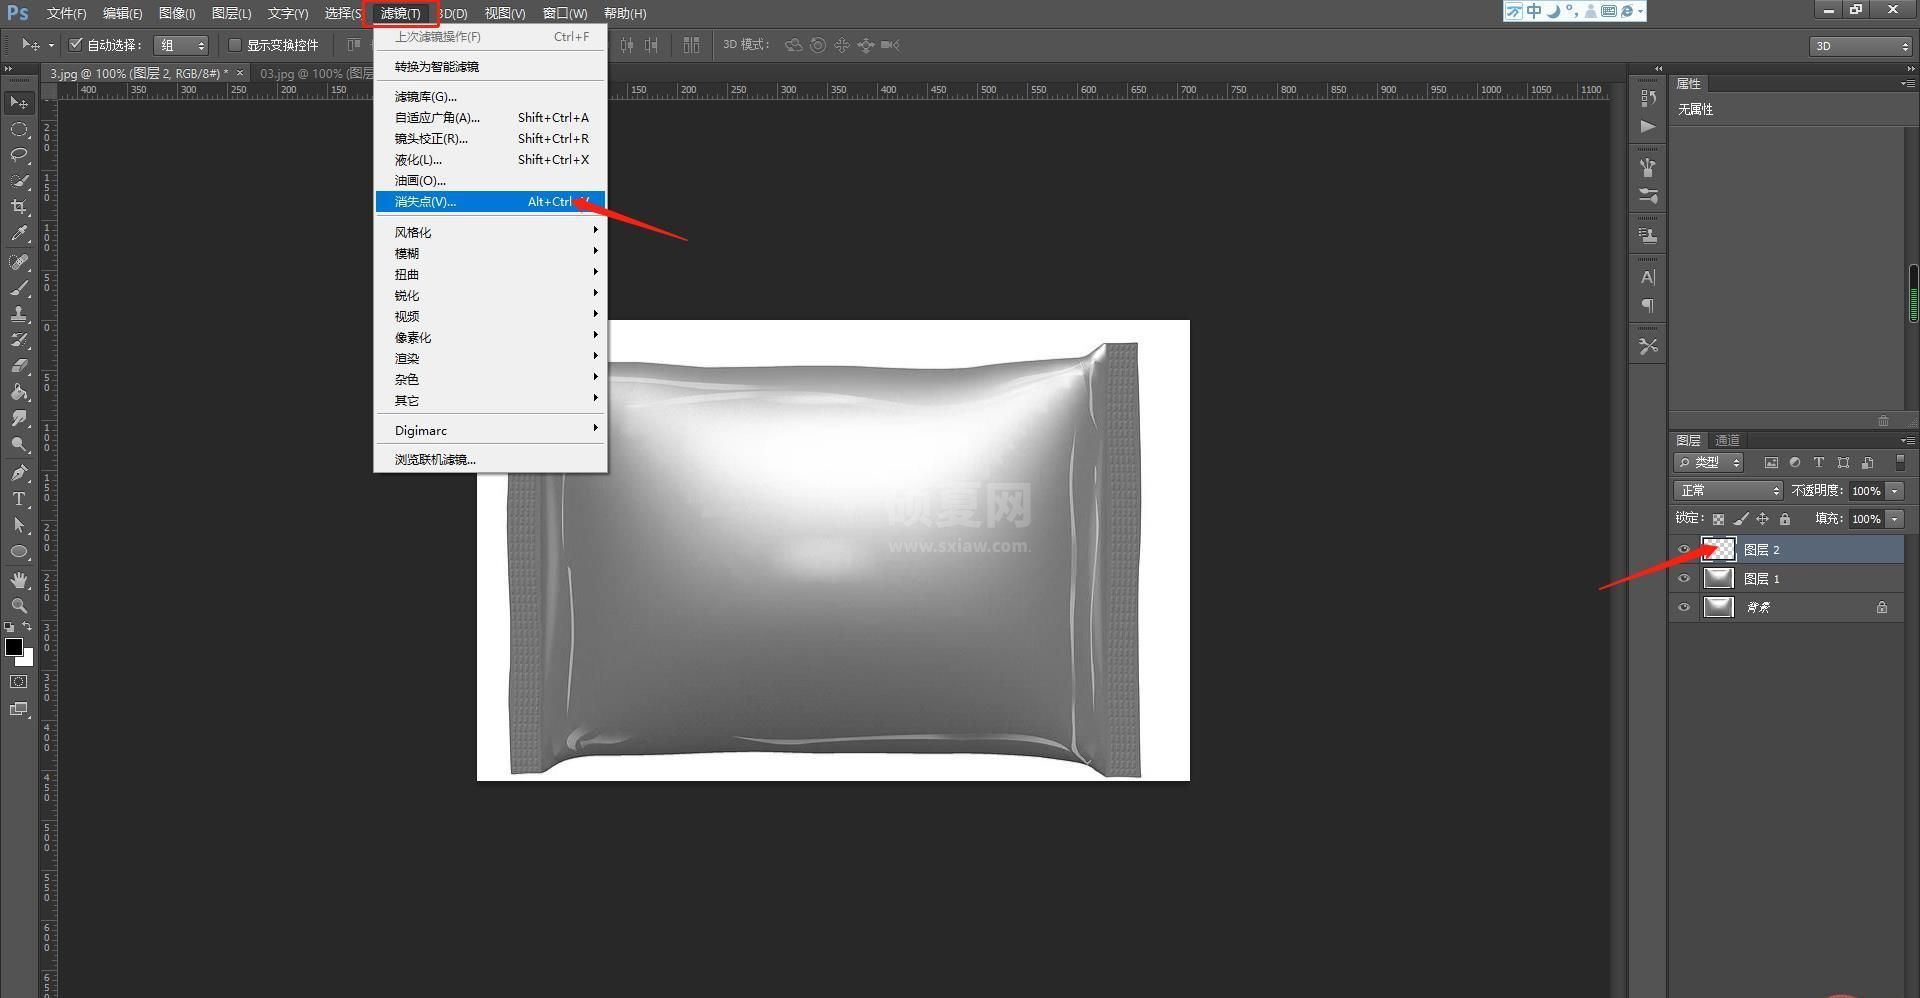
Task: Filter layers by shape layer icon
Action: click(1843, 463)
